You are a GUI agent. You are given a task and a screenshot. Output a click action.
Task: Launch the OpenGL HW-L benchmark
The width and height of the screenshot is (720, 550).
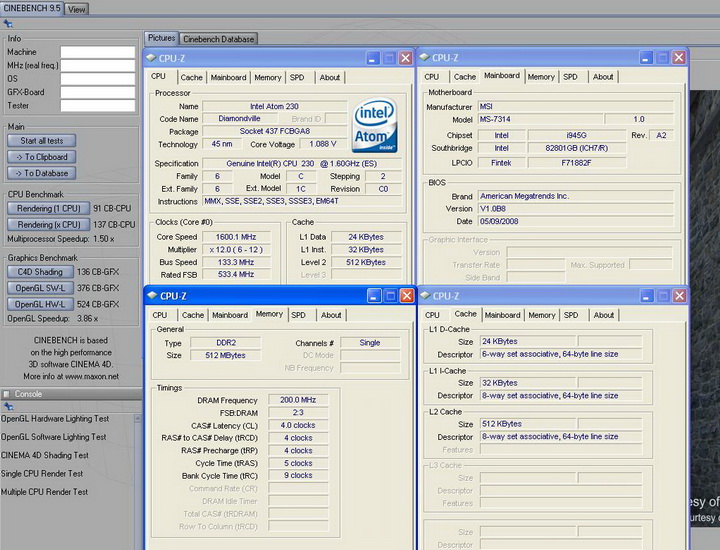point(40,304)
